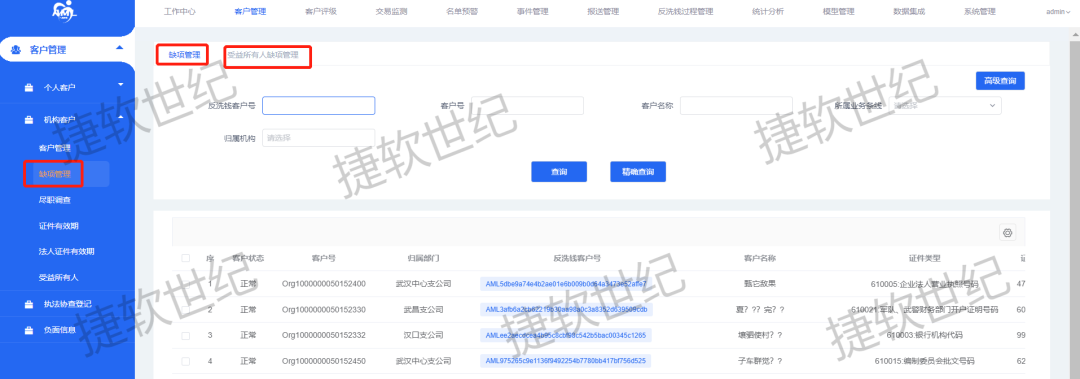Tick checkbox for row Org1000000050152330
This screenshot has width=1080, height=379.
[x=185, y=309]
